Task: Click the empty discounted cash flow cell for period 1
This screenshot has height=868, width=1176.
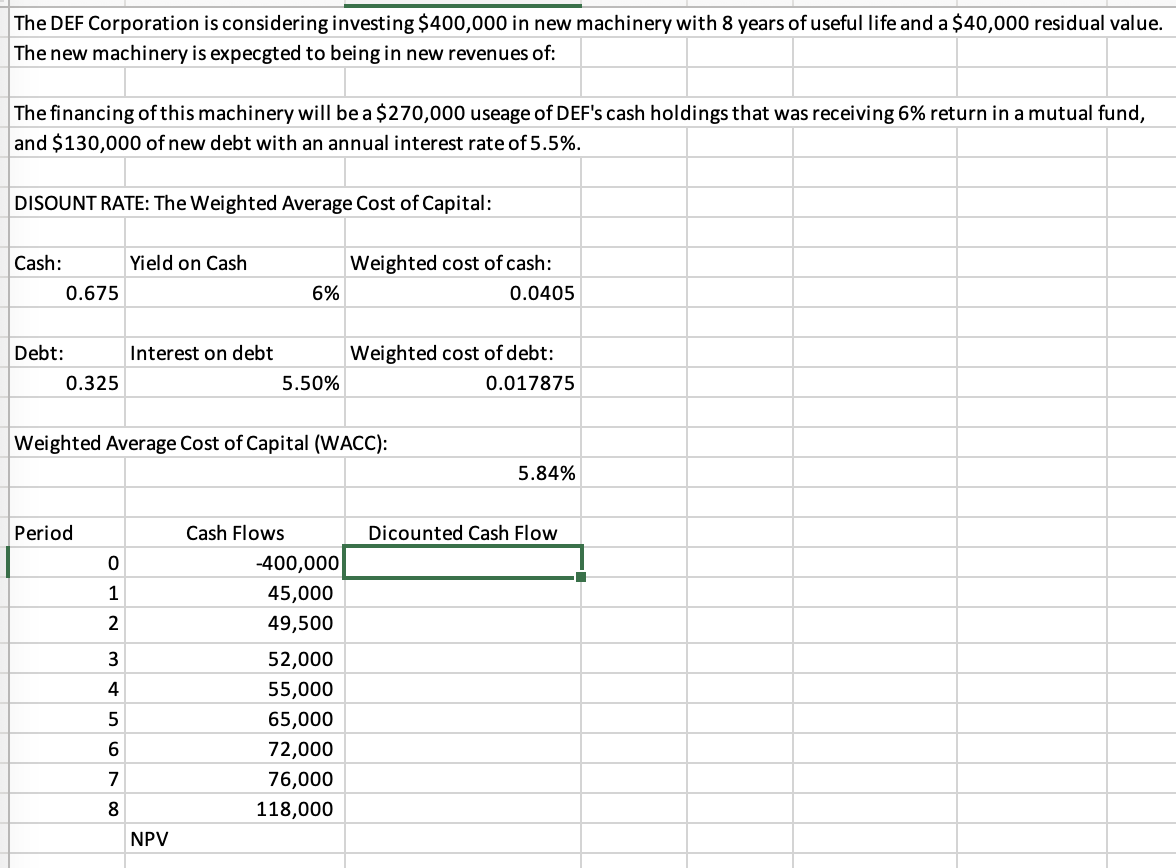Action: (463, 593)
